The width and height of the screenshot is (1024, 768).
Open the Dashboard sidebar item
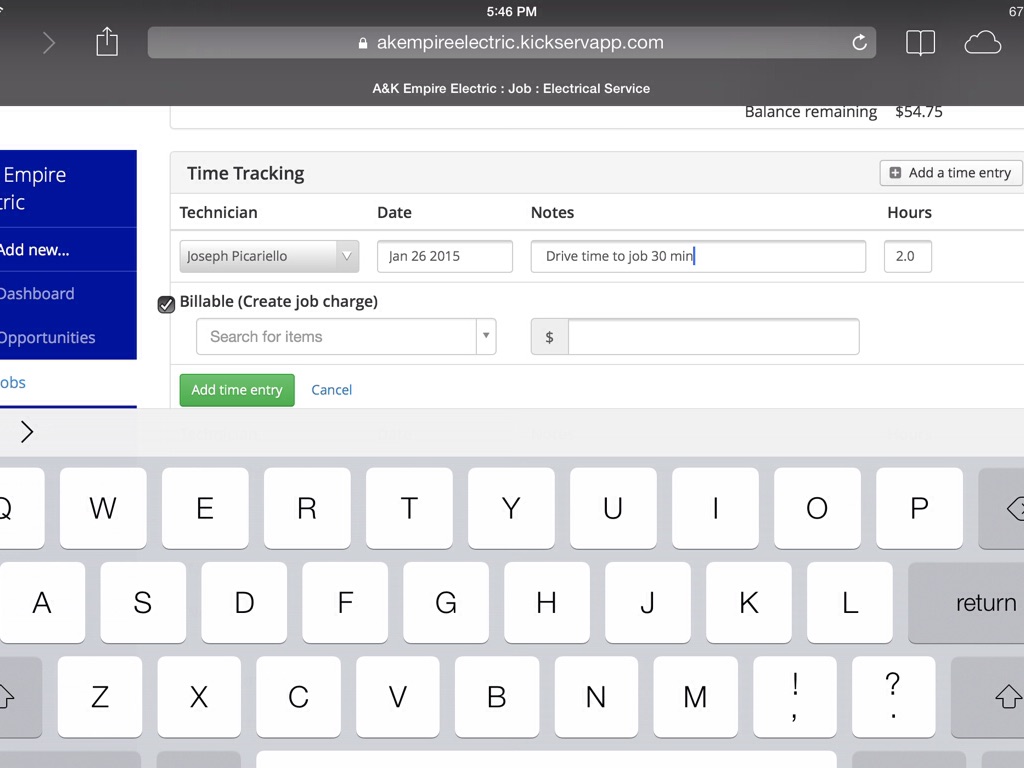38,293
